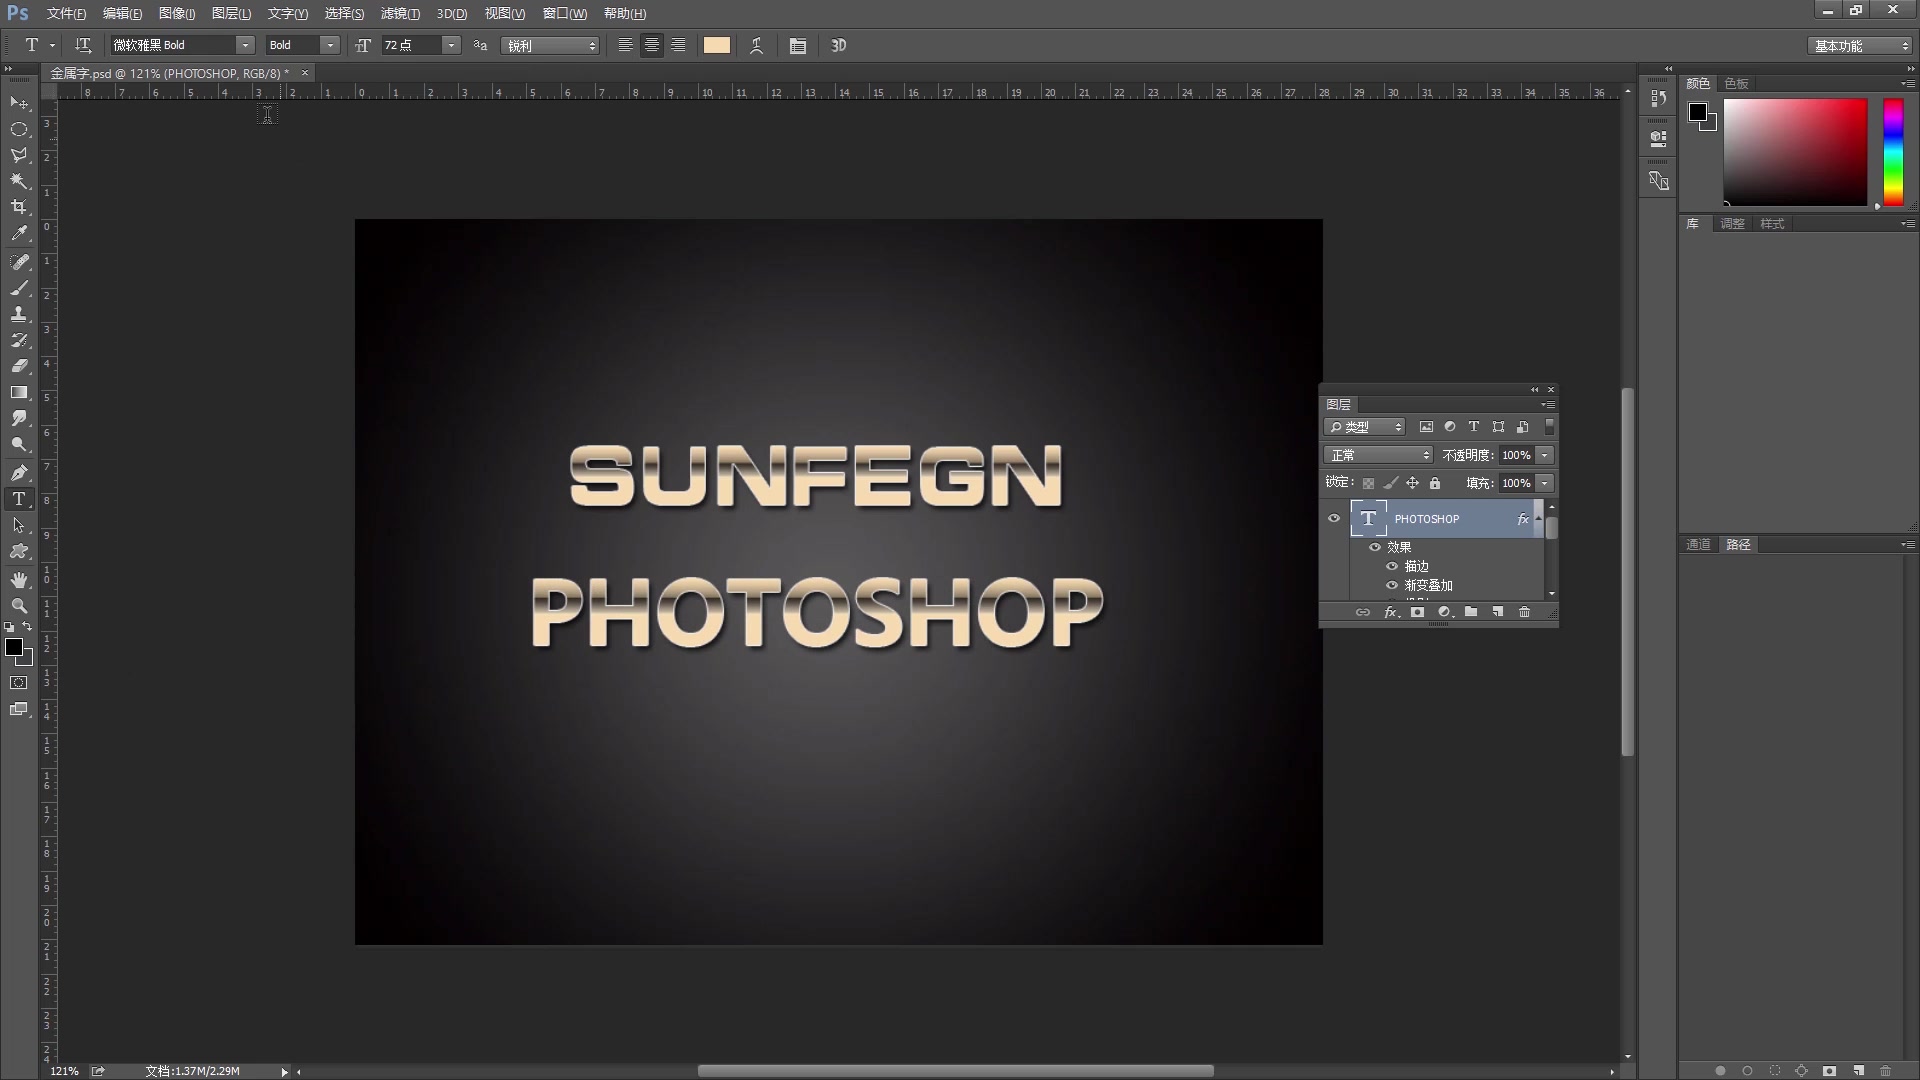Select the Eyedropper tool

[x=19, y=233]
